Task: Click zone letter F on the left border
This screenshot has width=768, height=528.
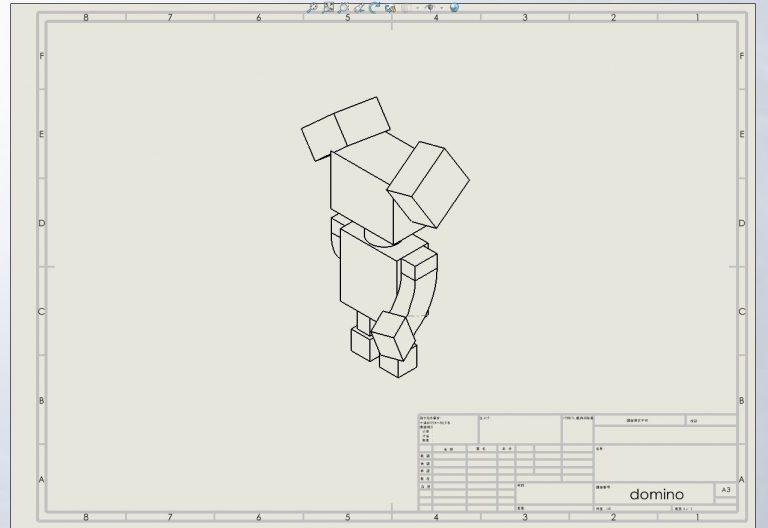Action: (41, 56)
